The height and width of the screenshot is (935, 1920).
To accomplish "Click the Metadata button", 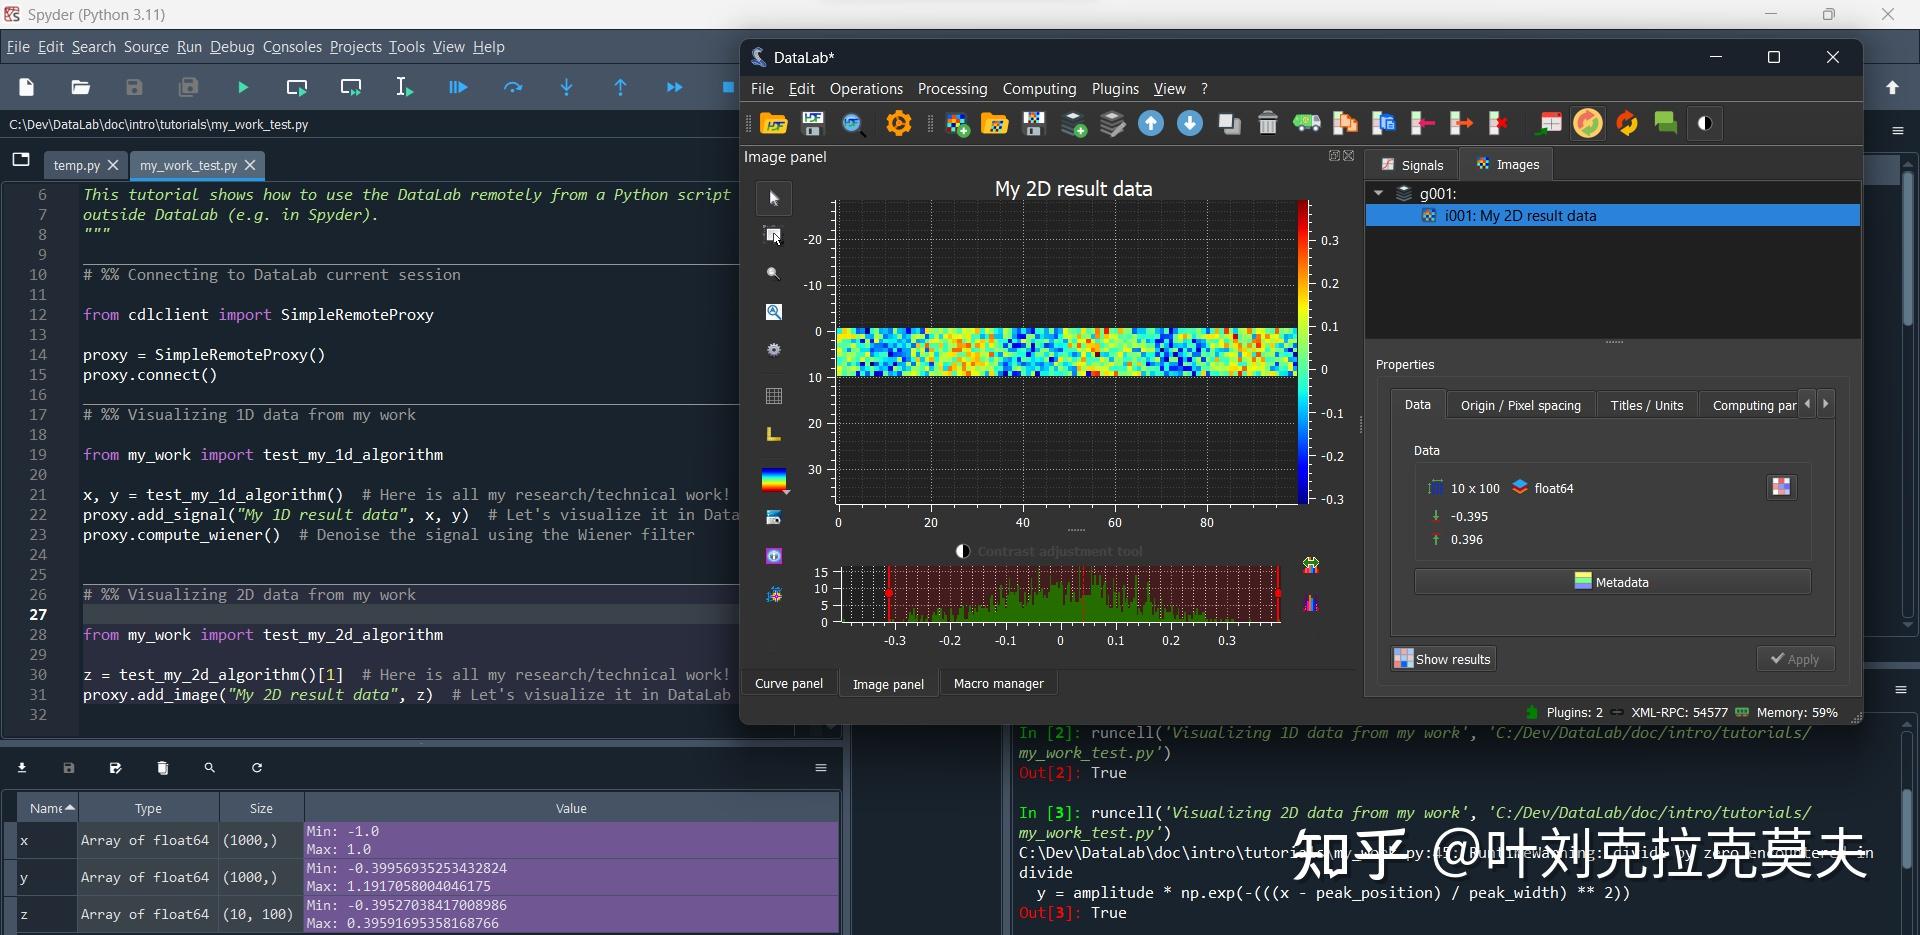I will click(x=1612, y=582).
